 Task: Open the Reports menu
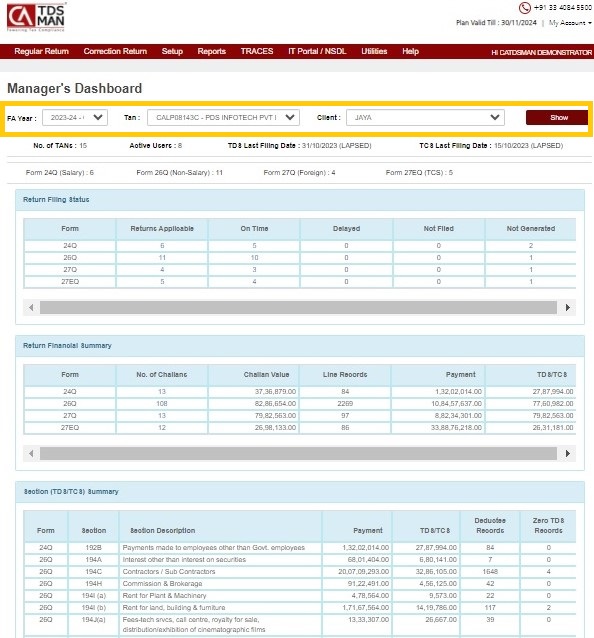(212, 51)
